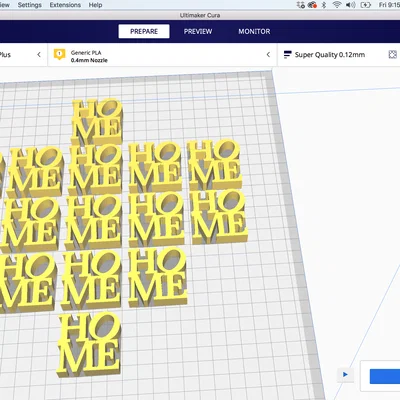Image resolution: width=400 pixels, height=400 pixels.
Task: Switch to the PREPARE stage tab
Action: [144, 31]
